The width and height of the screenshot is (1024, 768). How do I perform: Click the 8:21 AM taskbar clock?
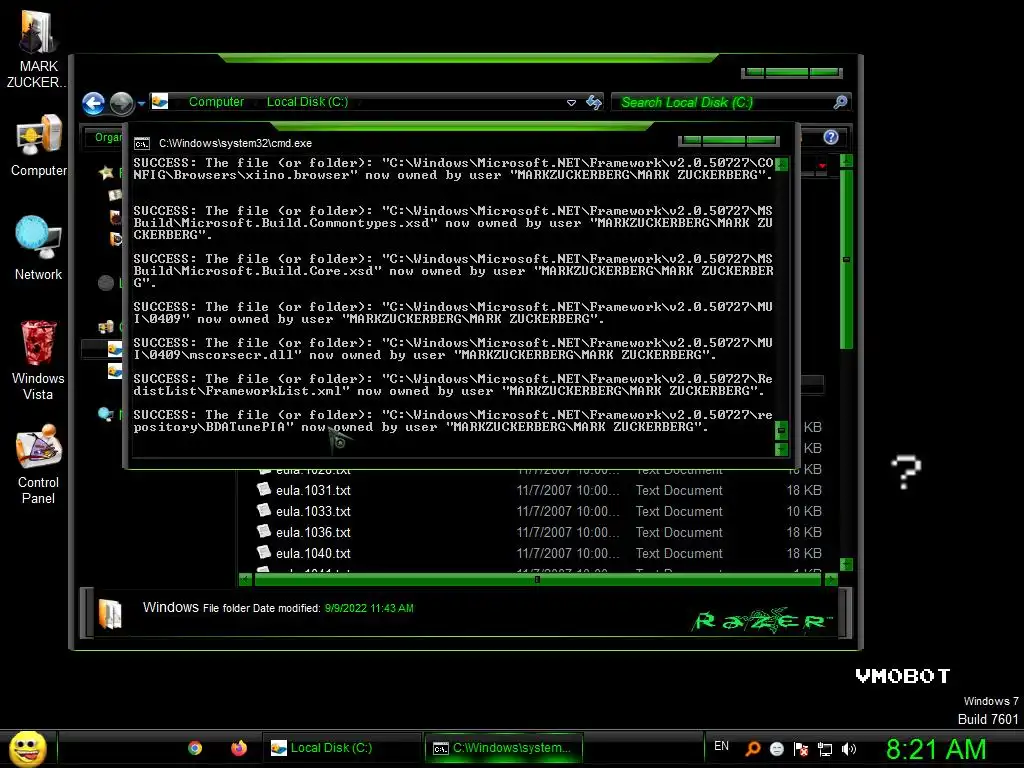936,749
